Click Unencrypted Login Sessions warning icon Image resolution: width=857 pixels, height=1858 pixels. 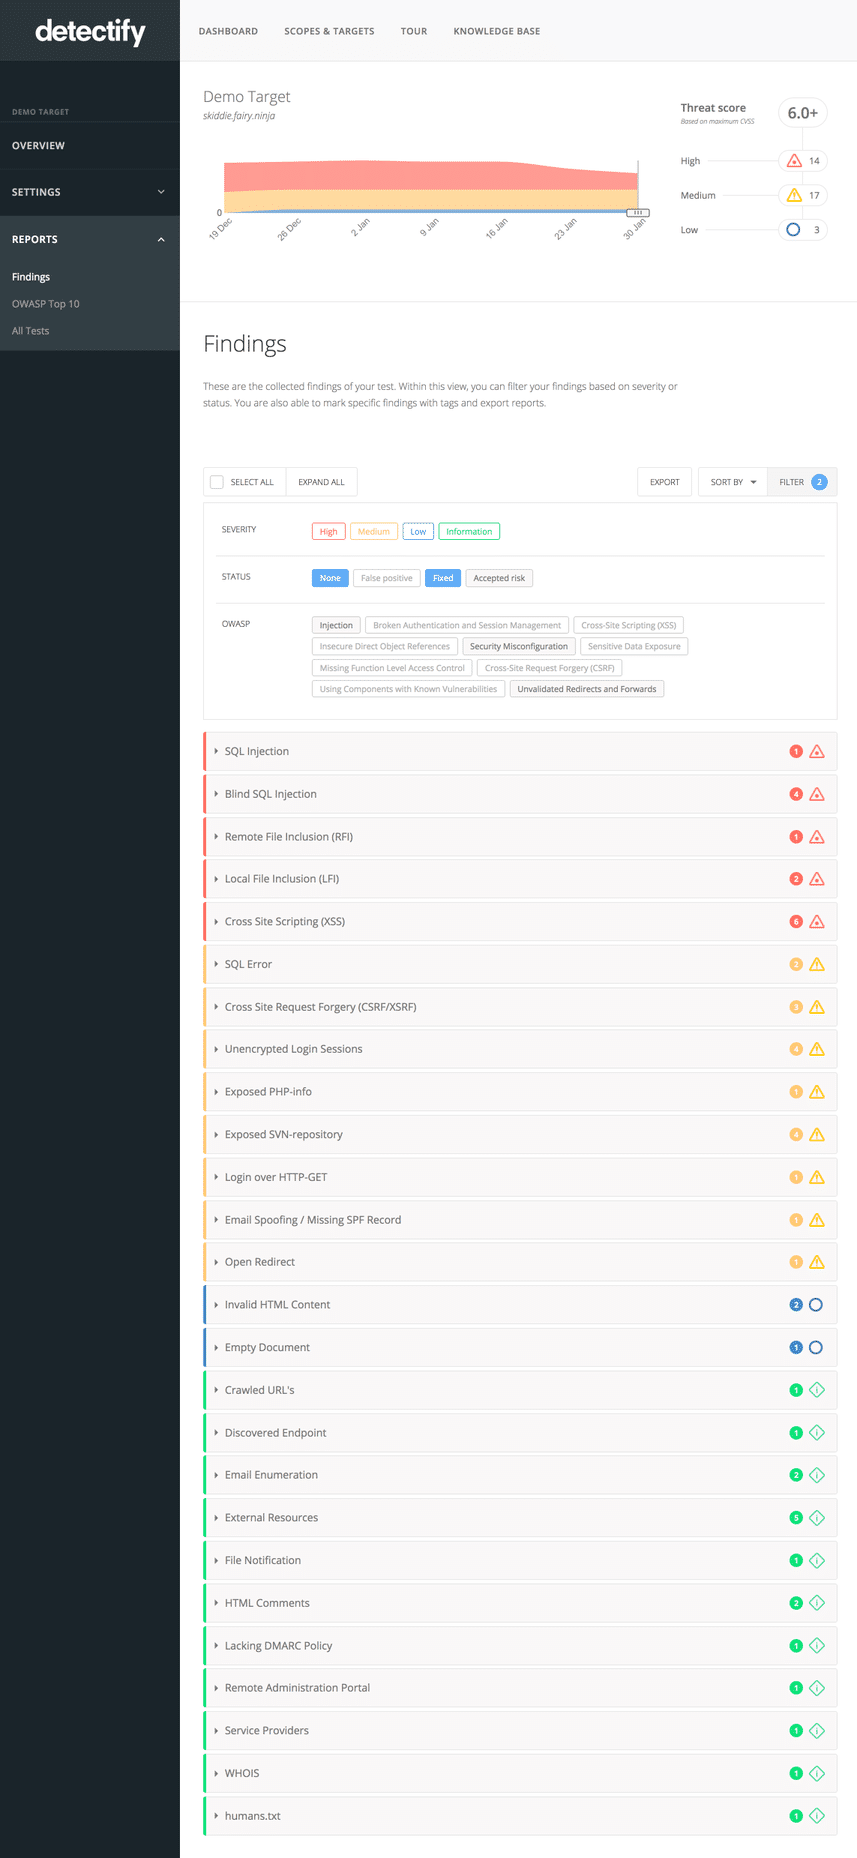coord(817,1049)
